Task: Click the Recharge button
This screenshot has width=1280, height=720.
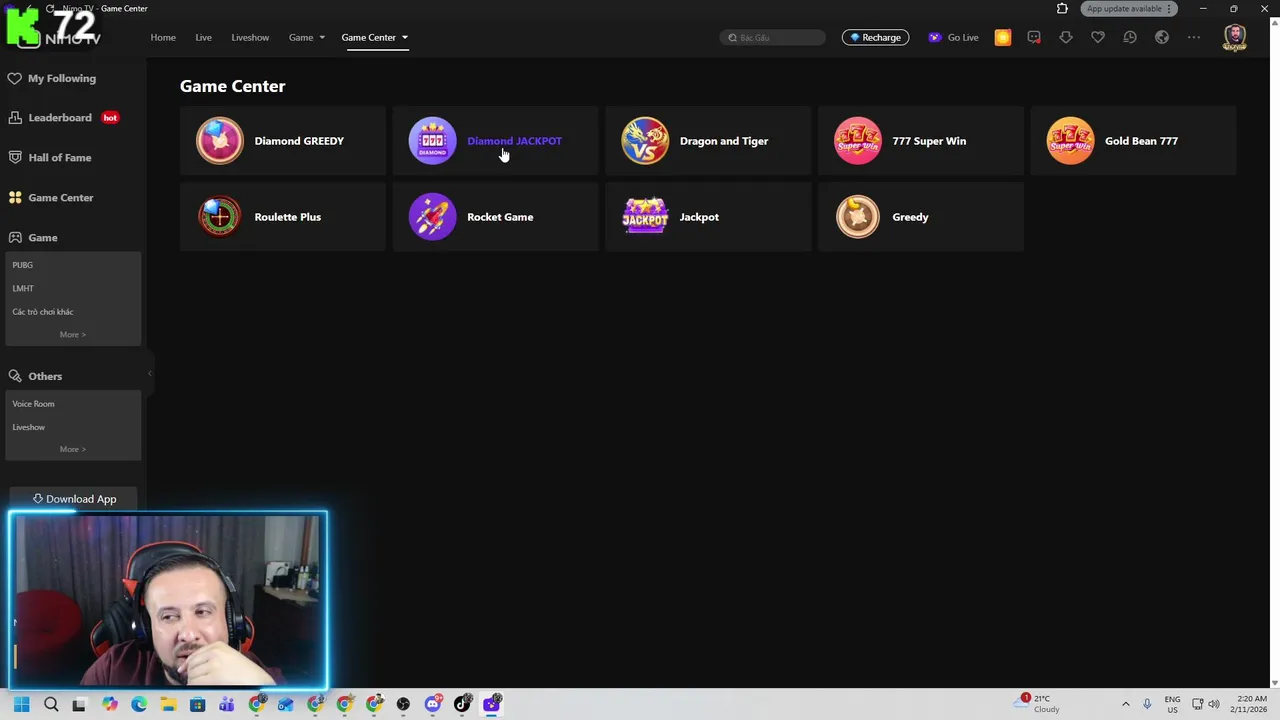Action: coord(875,37)
